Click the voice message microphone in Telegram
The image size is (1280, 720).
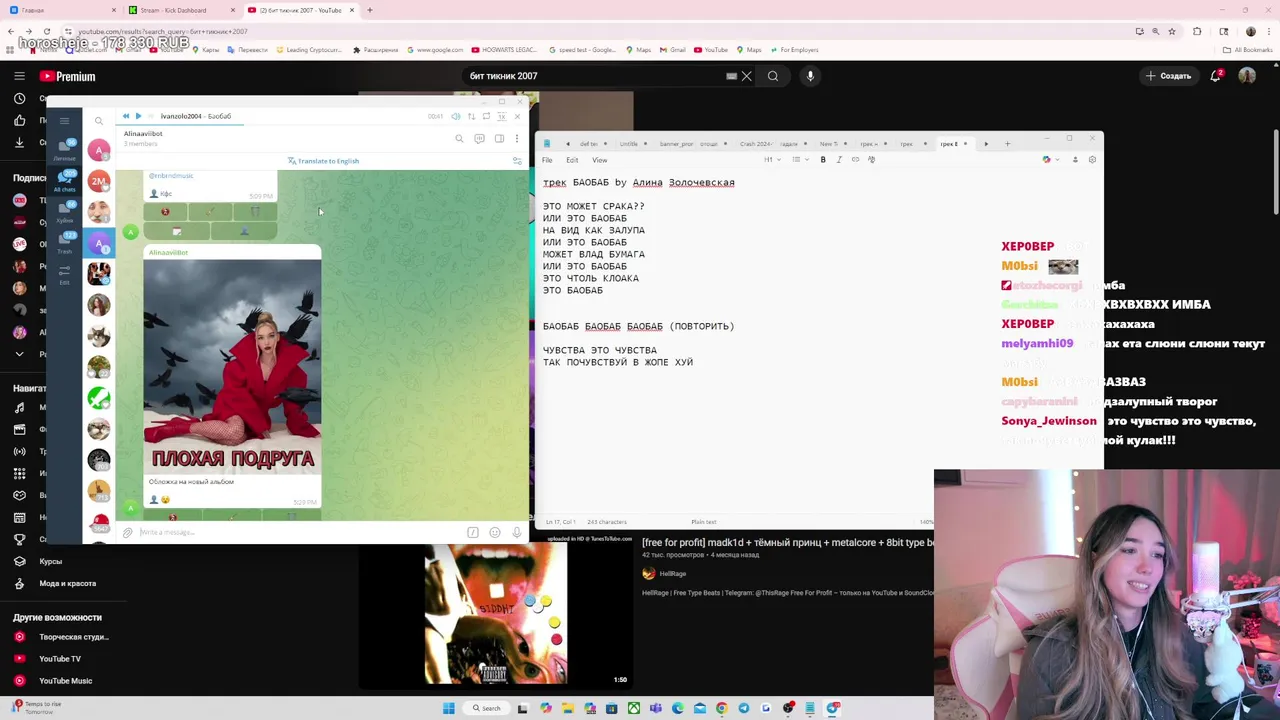516,532
